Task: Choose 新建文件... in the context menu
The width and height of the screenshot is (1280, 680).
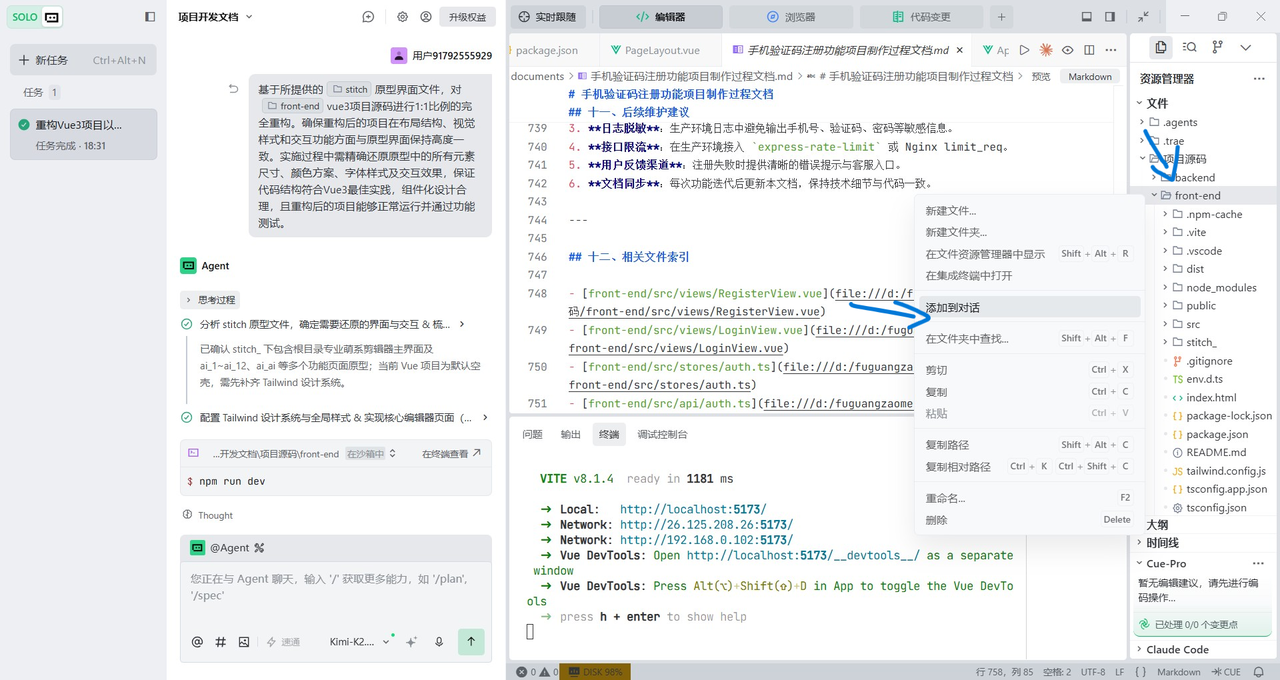Action: (x=1028, y=211)
